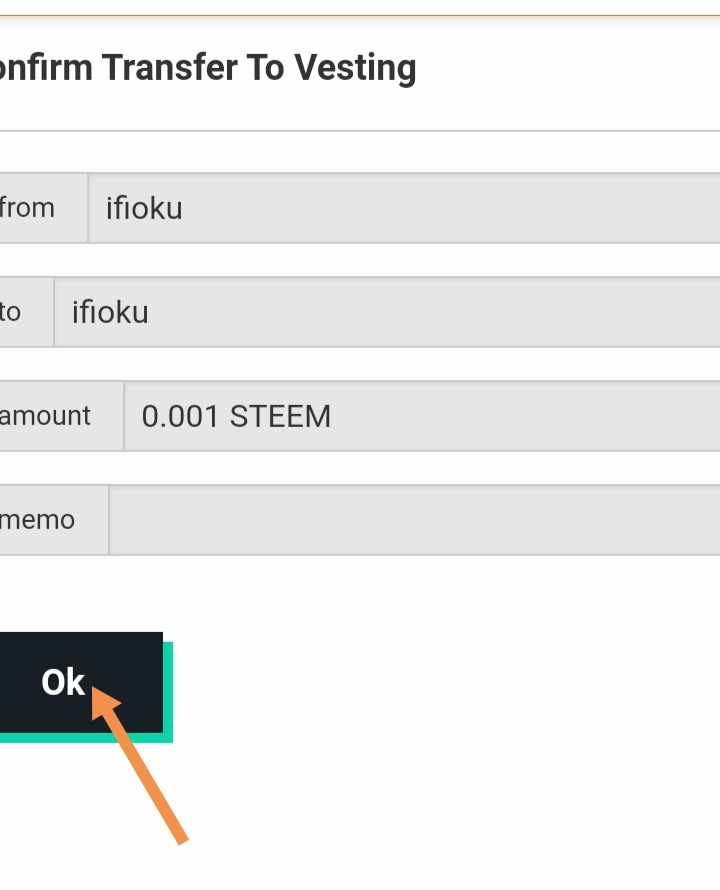Screen dimensions: 720x890
Task: Click the 'STEEM' text in amount field
Action: click(x=280, y=416)
